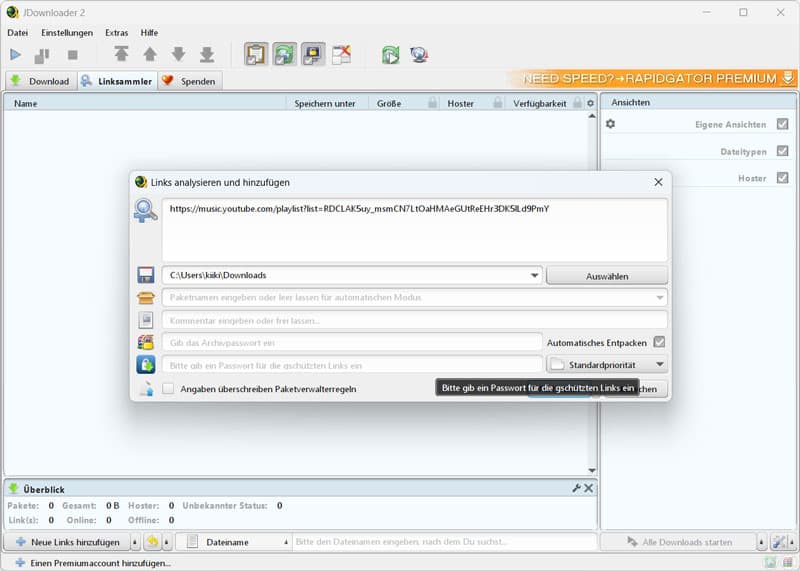Viewport: 800px width, 571px height.
Task: Expand the Paketnamen dropdown arrow
Action: [660, 297]
